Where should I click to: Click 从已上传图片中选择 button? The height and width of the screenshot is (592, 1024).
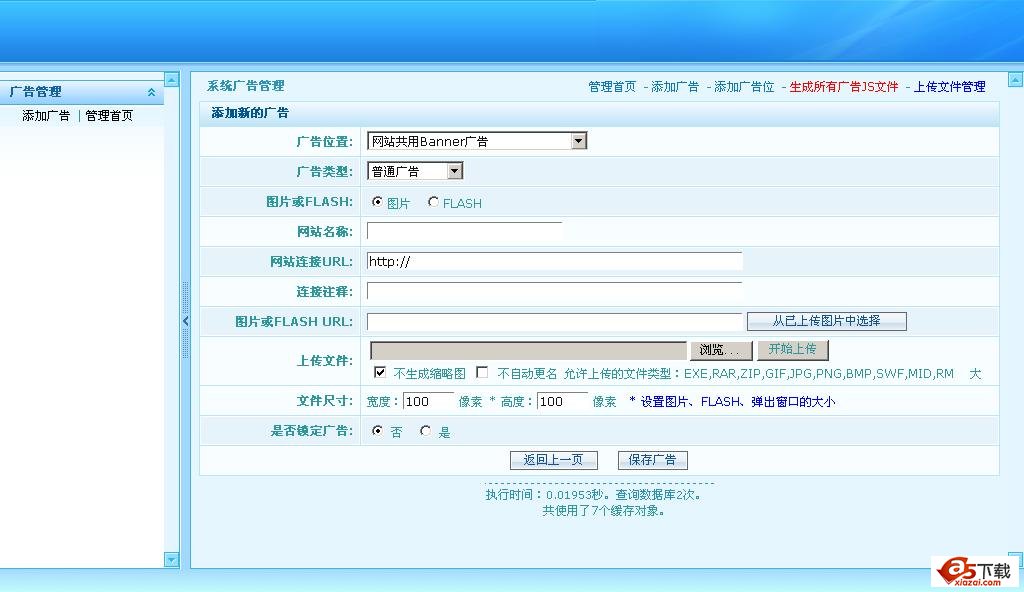[x=826, y=321]
